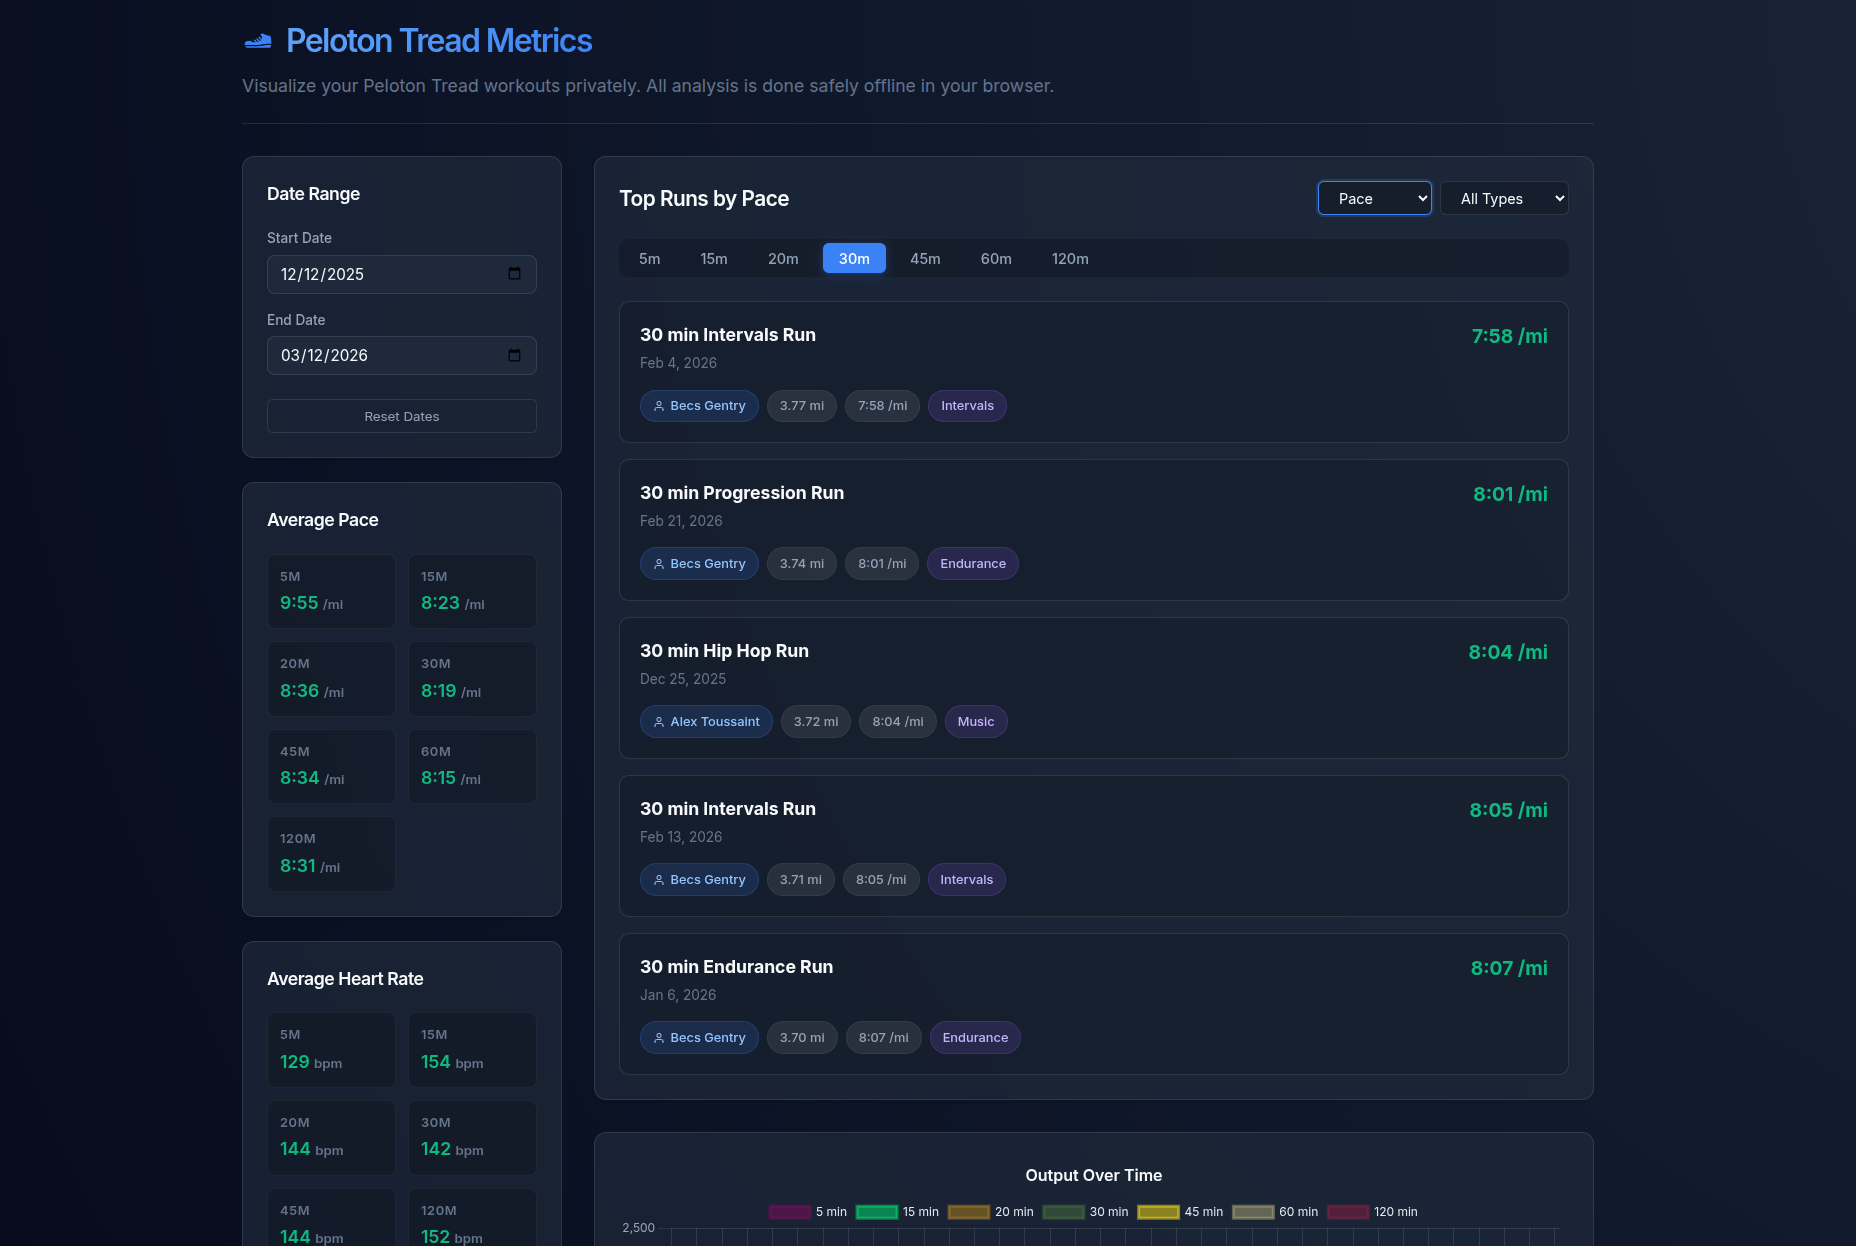
Task: Click the 120M average pace tile 8:31
Action: point(331,854)
